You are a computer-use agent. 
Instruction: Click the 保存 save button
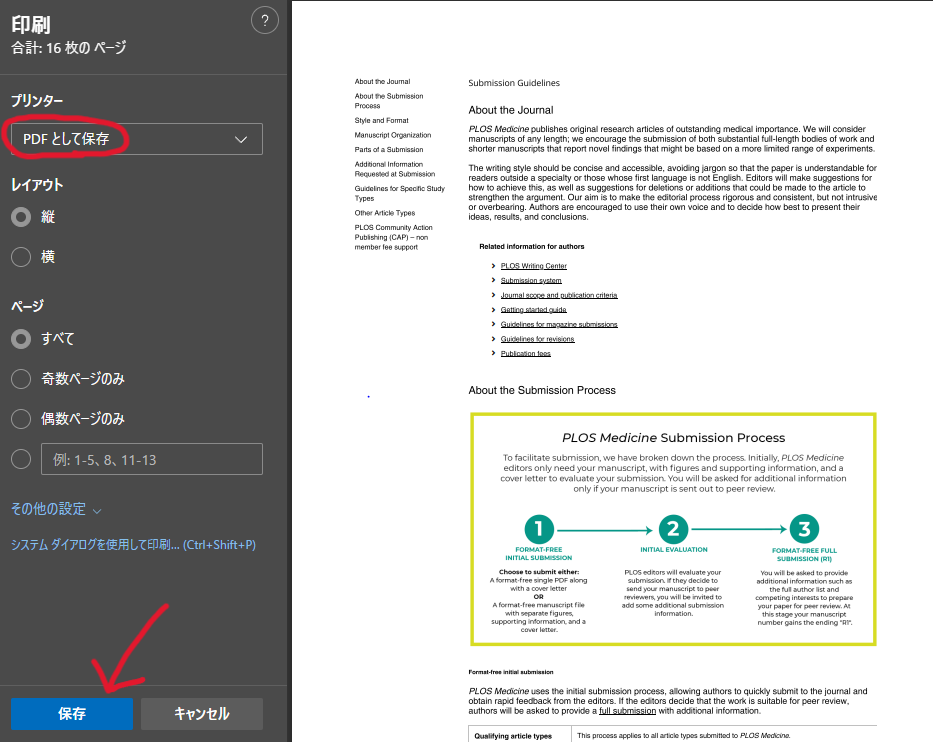tap(72, 713)
